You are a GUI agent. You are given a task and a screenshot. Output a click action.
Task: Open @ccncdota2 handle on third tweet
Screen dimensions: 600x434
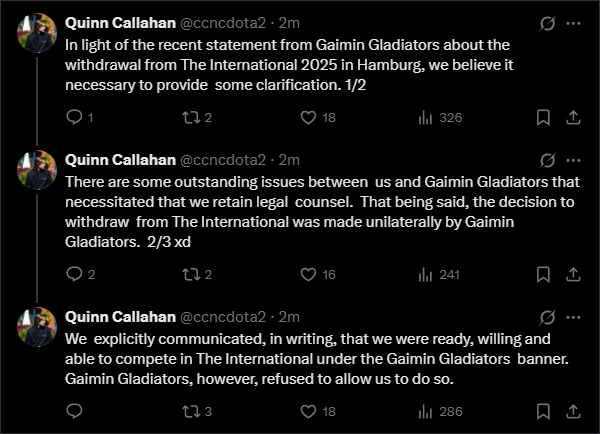[223, 317]
